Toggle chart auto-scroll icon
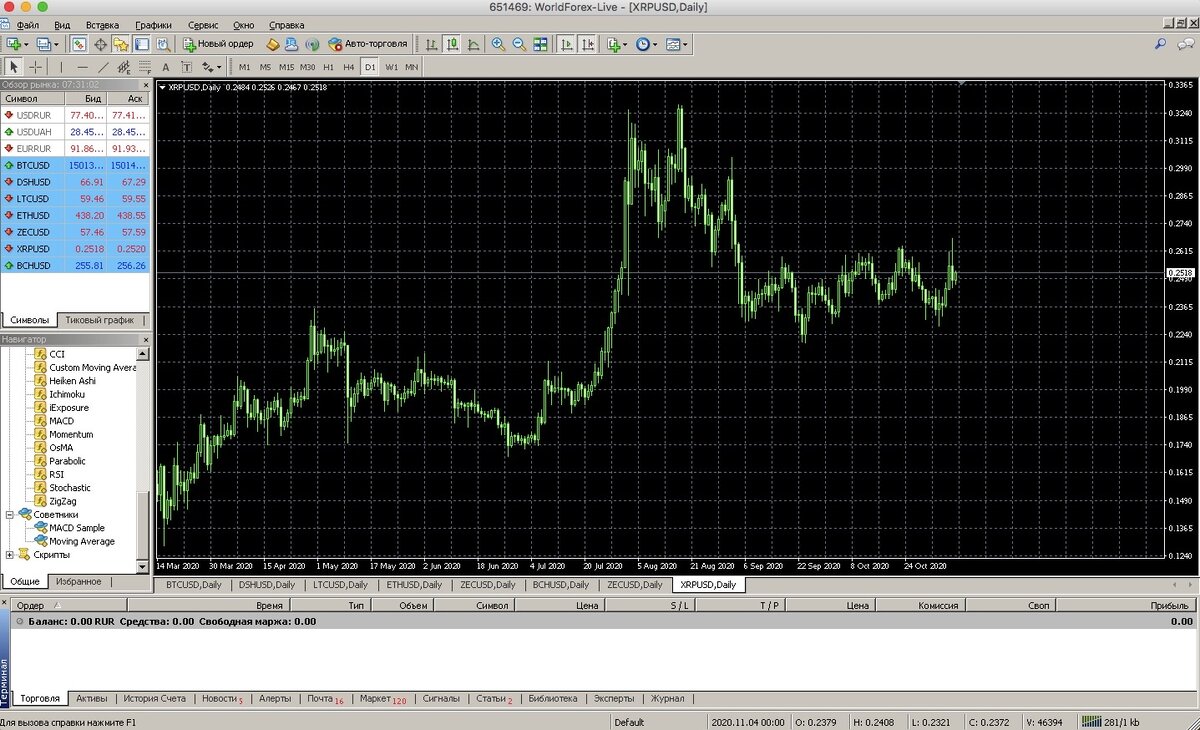Screen dimensions: 1200x730 (566, 44)
